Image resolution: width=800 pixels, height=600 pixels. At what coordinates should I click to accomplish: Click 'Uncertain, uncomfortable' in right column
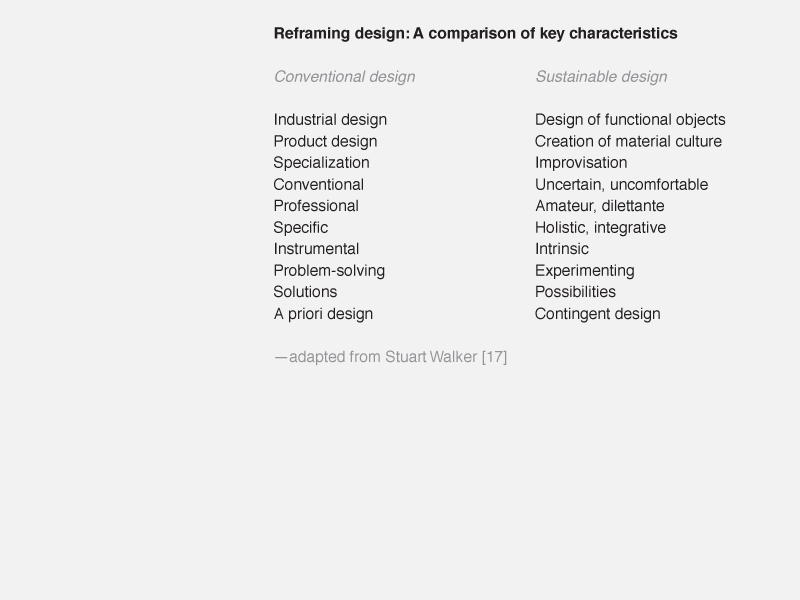621,184
